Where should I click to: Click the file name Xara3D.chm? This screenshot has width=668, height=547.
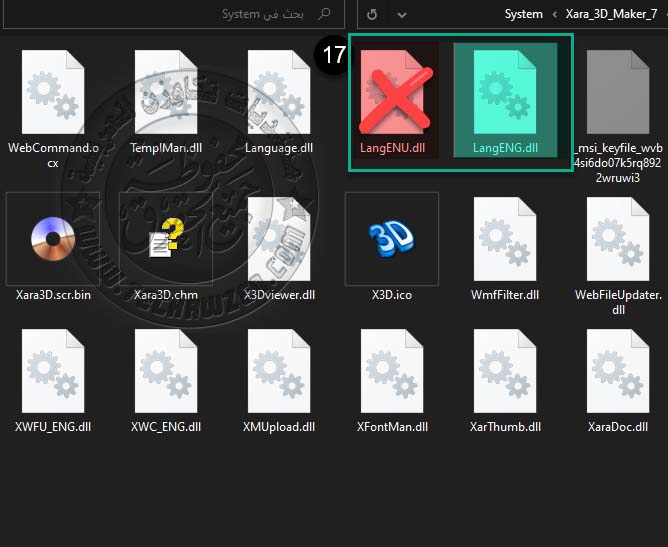click(x=166, y=295)
